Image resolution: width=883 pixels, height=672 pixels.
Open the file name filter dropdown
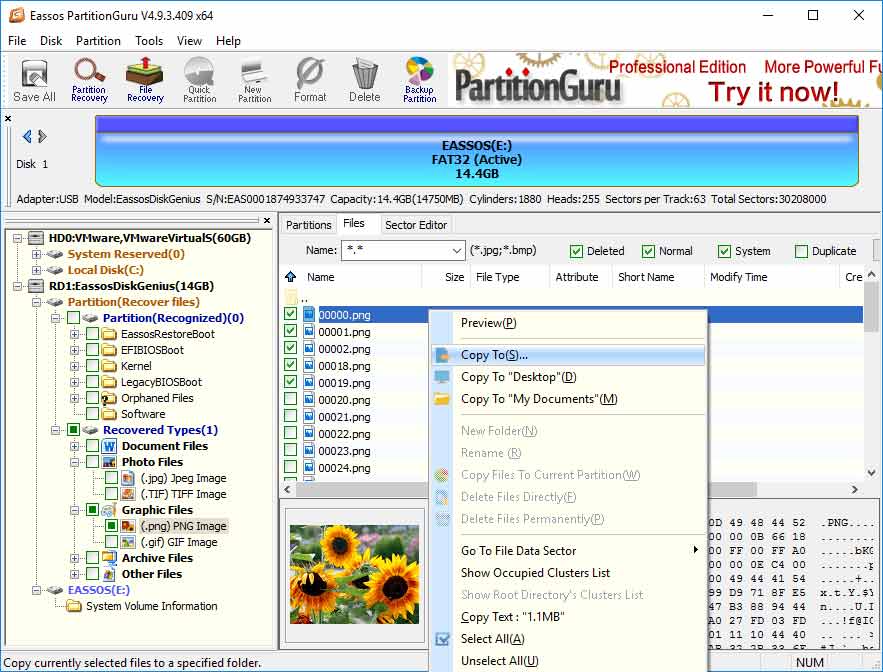coord(459,250)
